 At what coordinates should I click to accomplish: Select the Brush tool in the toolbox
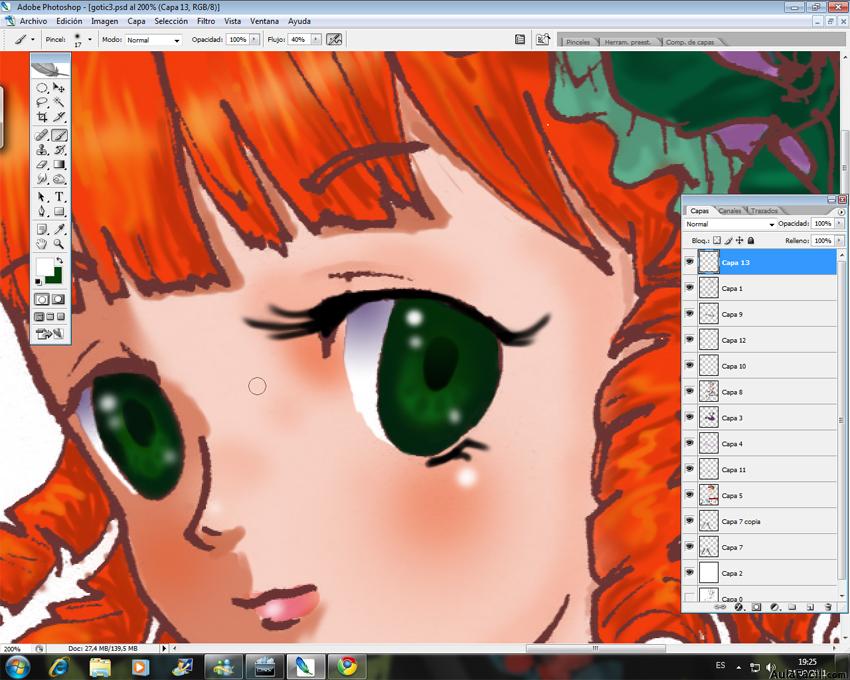[x=59, y=135]
